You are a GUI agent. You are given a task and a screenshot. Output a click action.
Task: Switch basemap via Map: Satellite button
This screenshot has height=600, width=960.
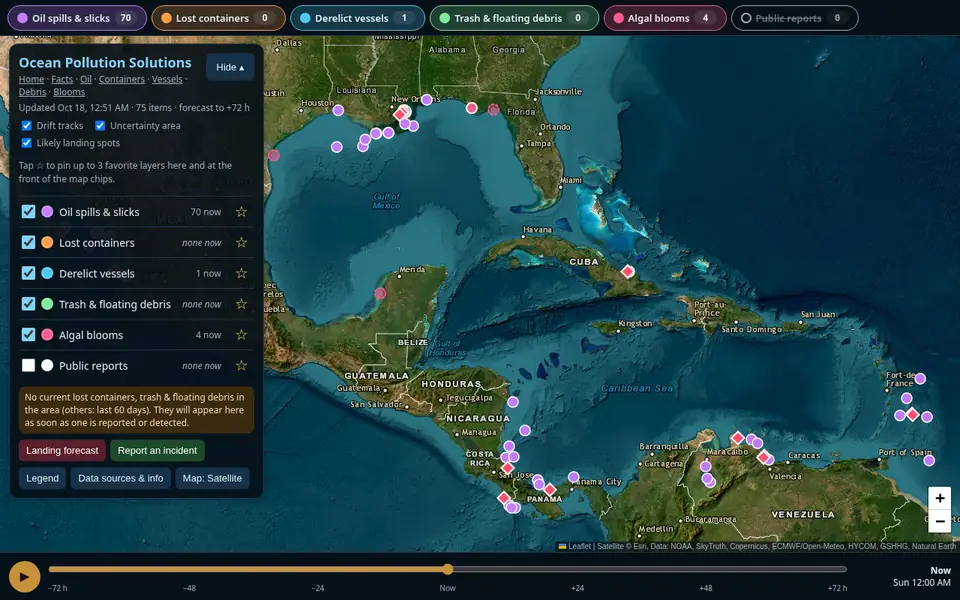coord(212,478)
